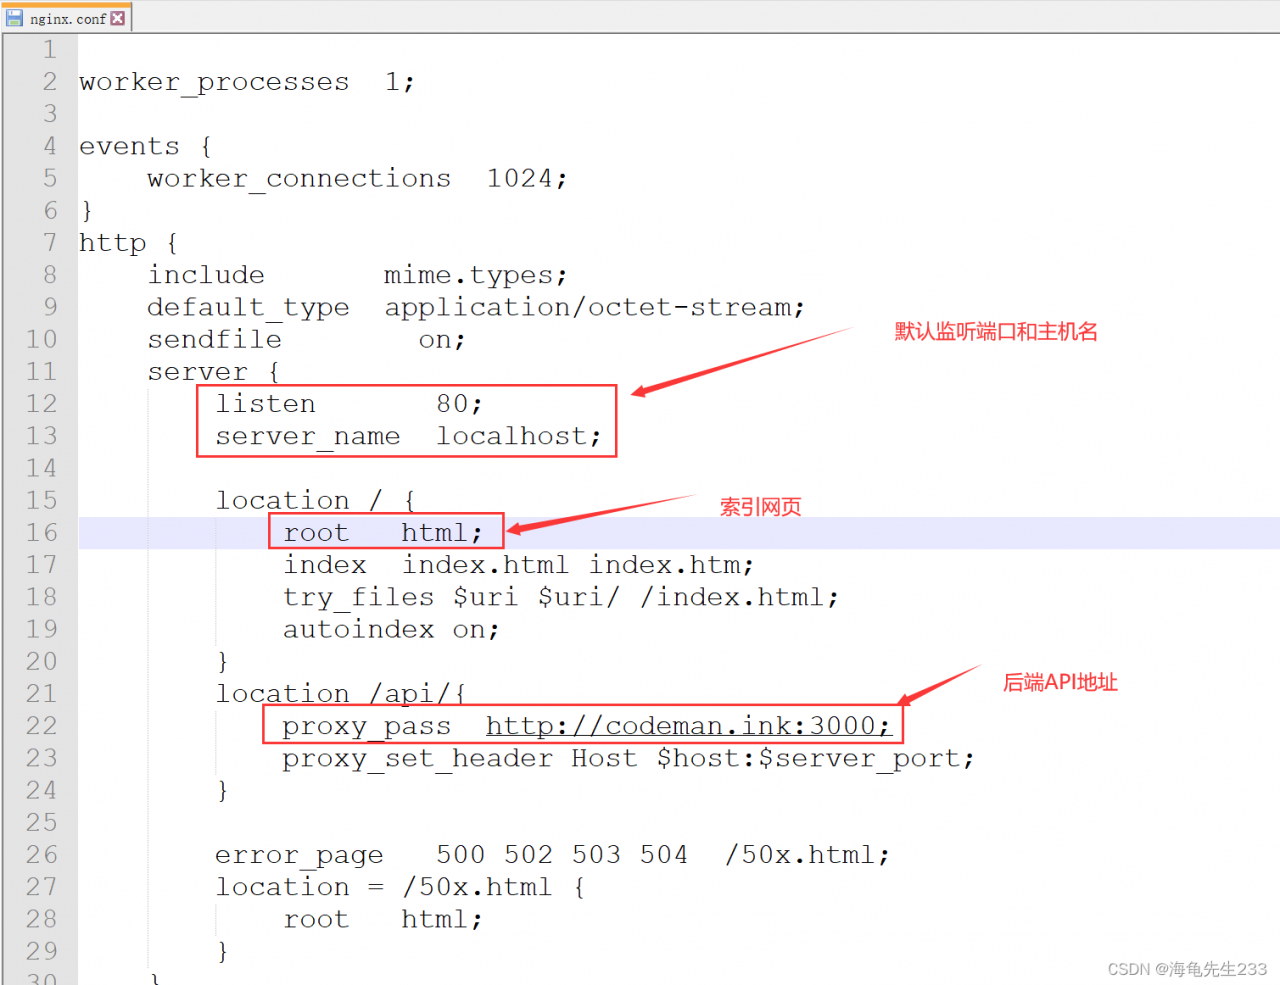Click 'location = /50x.html {' line
1280x985 pixels.
point(400,887)
